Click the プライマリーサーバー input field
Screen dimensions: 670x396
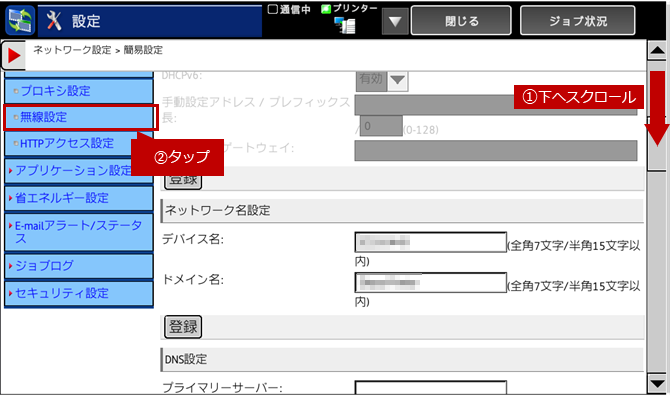point(430,387)
